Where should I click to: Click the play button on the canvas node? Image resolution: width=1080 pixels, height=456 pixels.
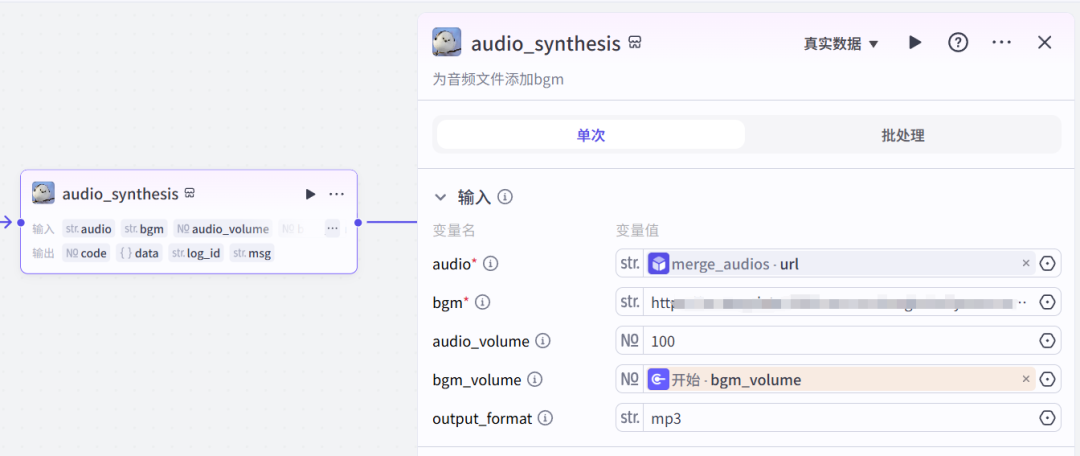310,194
